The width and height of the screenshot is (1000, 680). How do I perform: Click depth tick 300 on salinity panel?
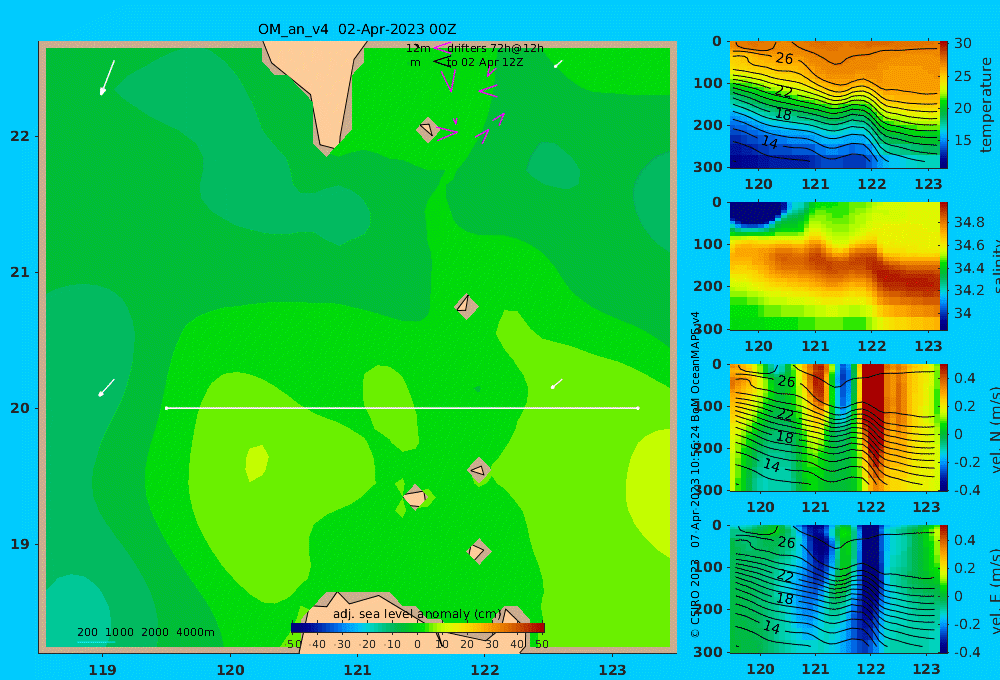pyautogui.click(x=708, y=329)
